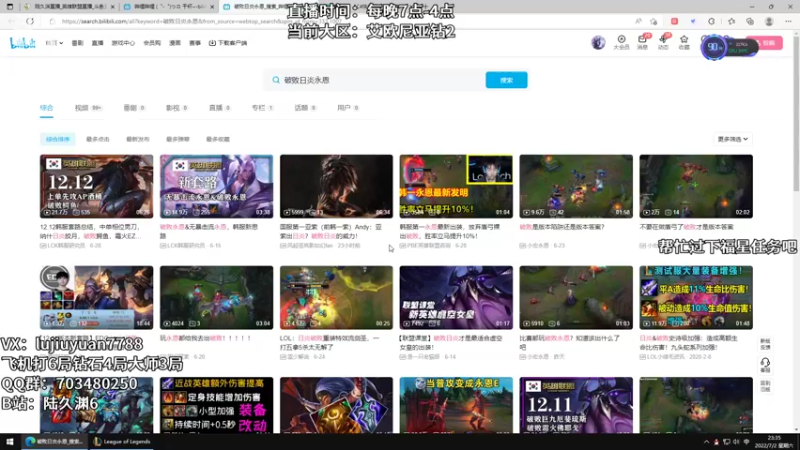The width and height of the screenshot is (800, 450).
Task: Open the 新套路 video thumbnail
Action: [x=216, y=186]
